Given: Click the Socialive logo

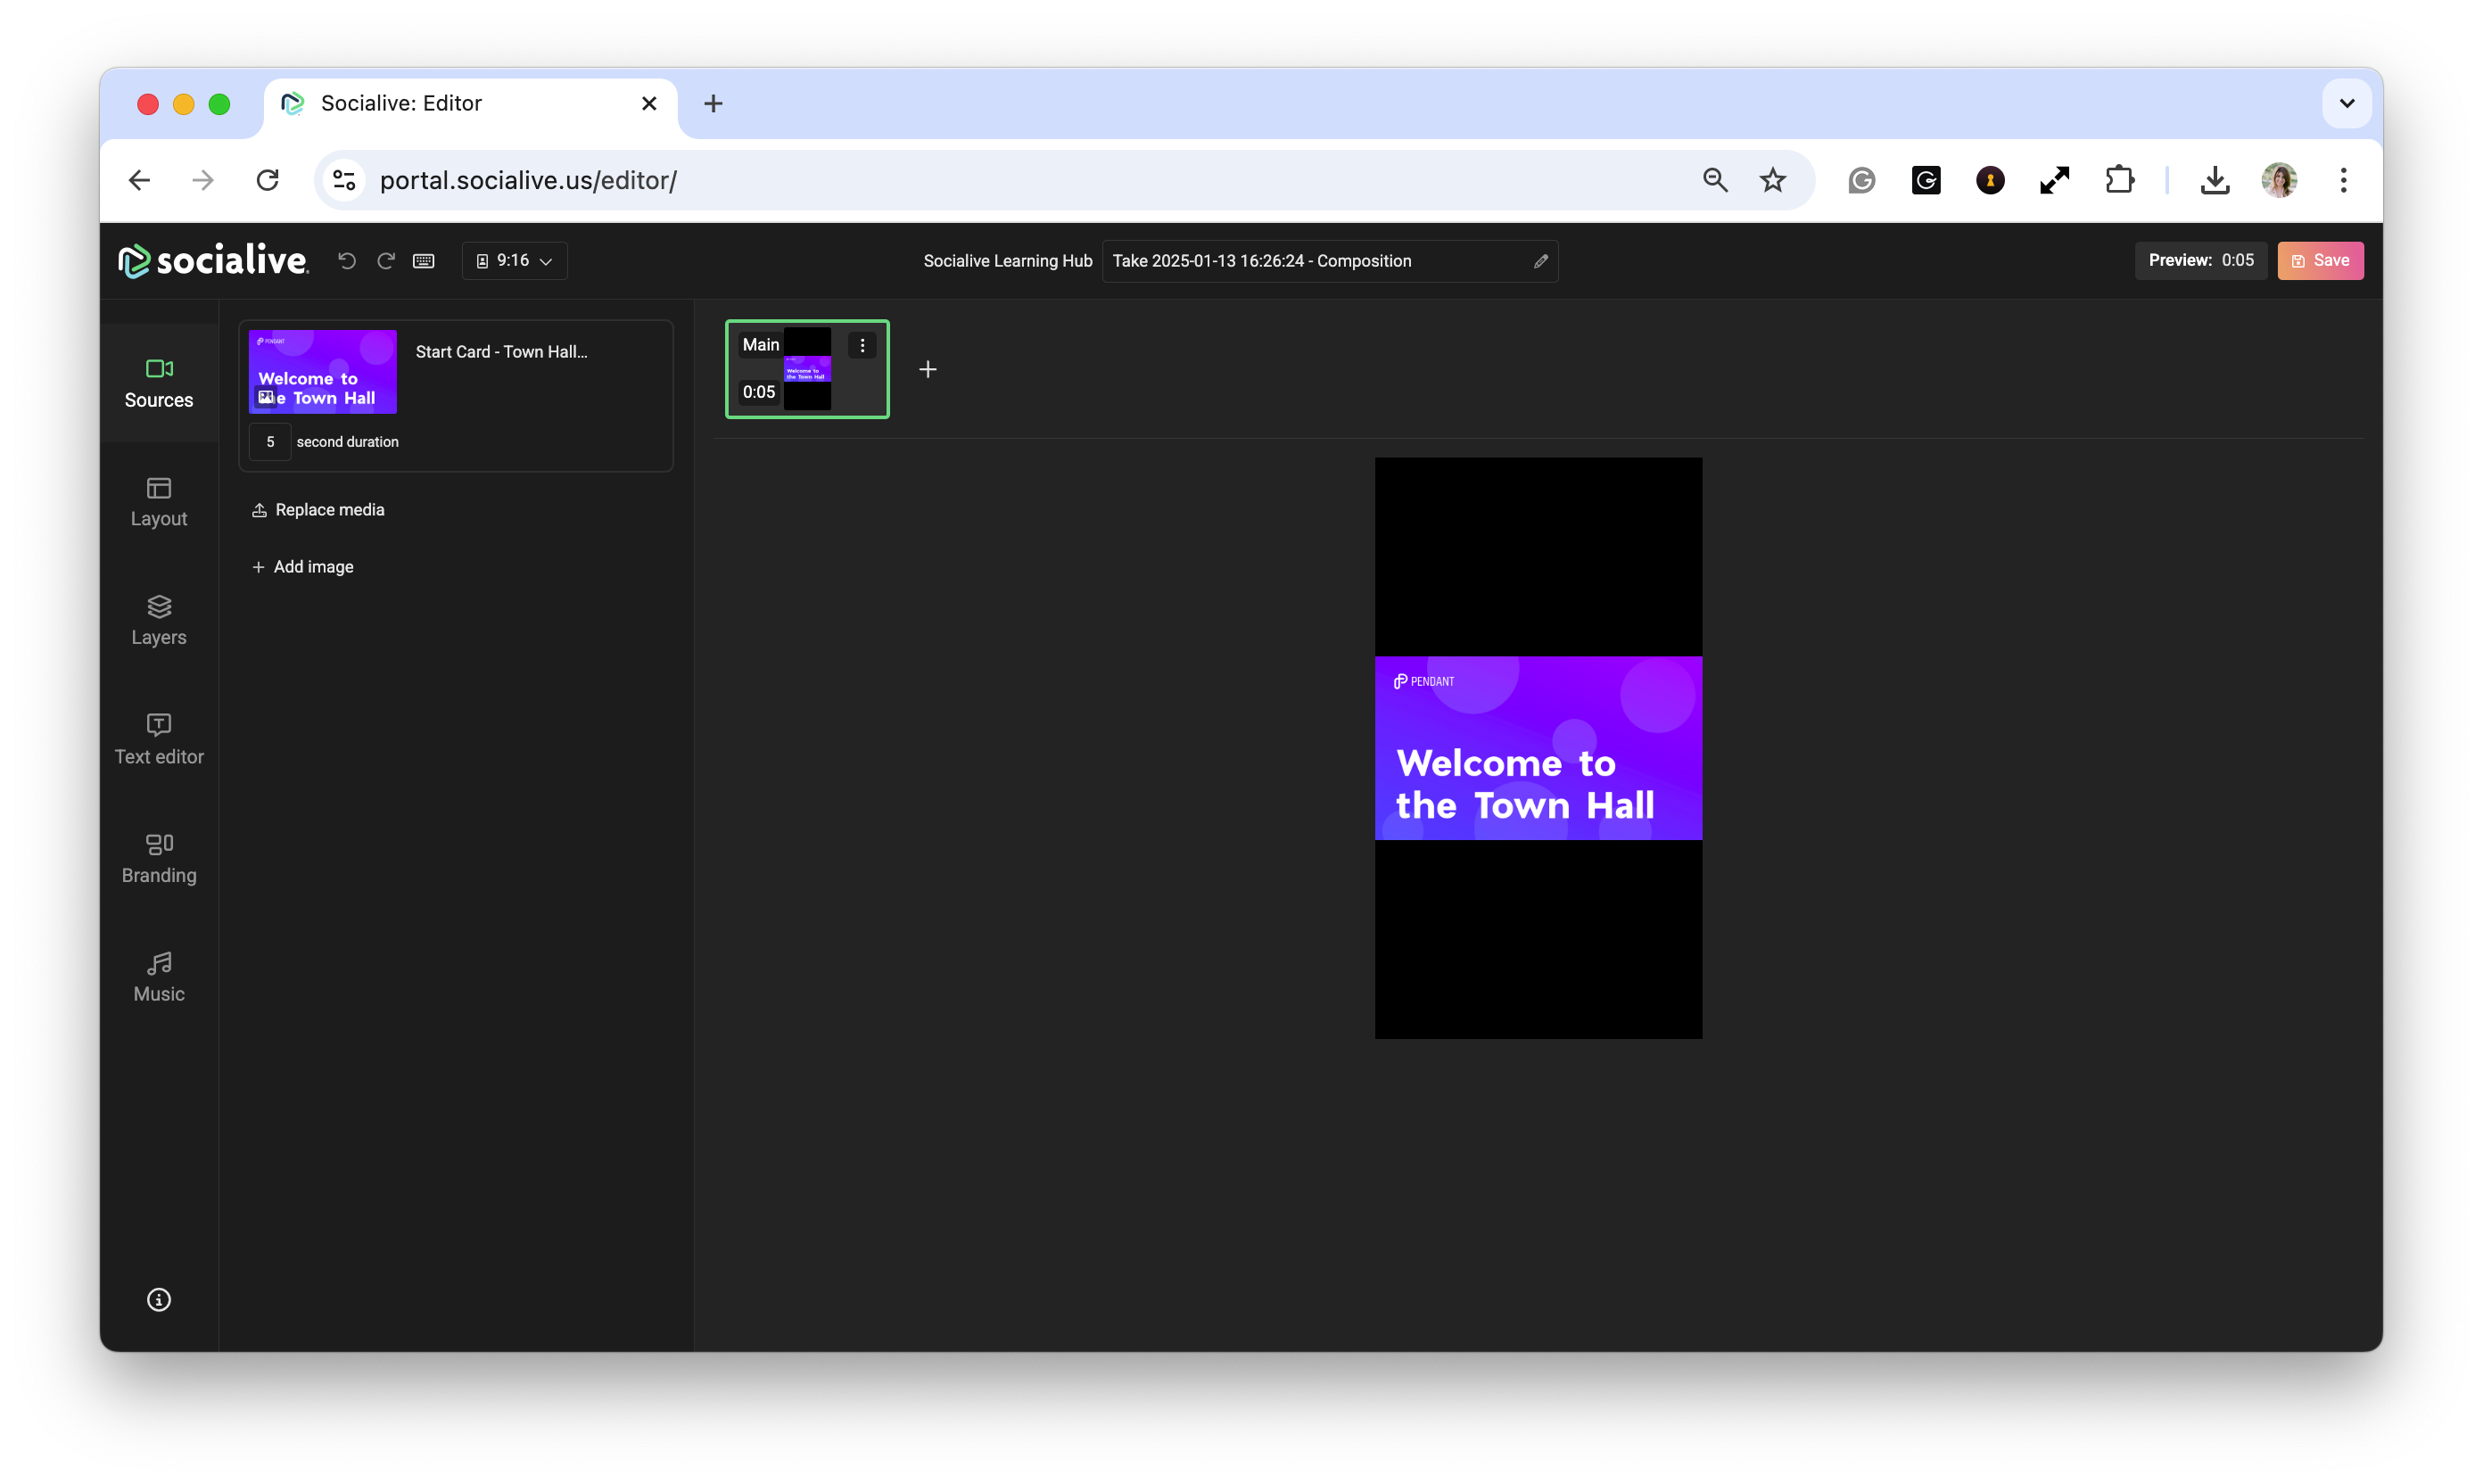Looking at the screenshot, I should [213, 261].
